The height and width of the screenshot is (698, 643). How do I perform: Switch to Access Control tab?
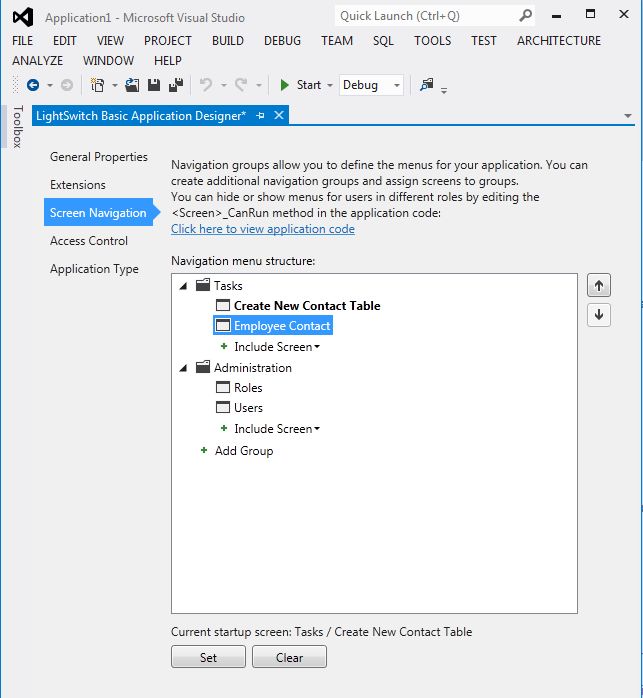coord(89,241)
